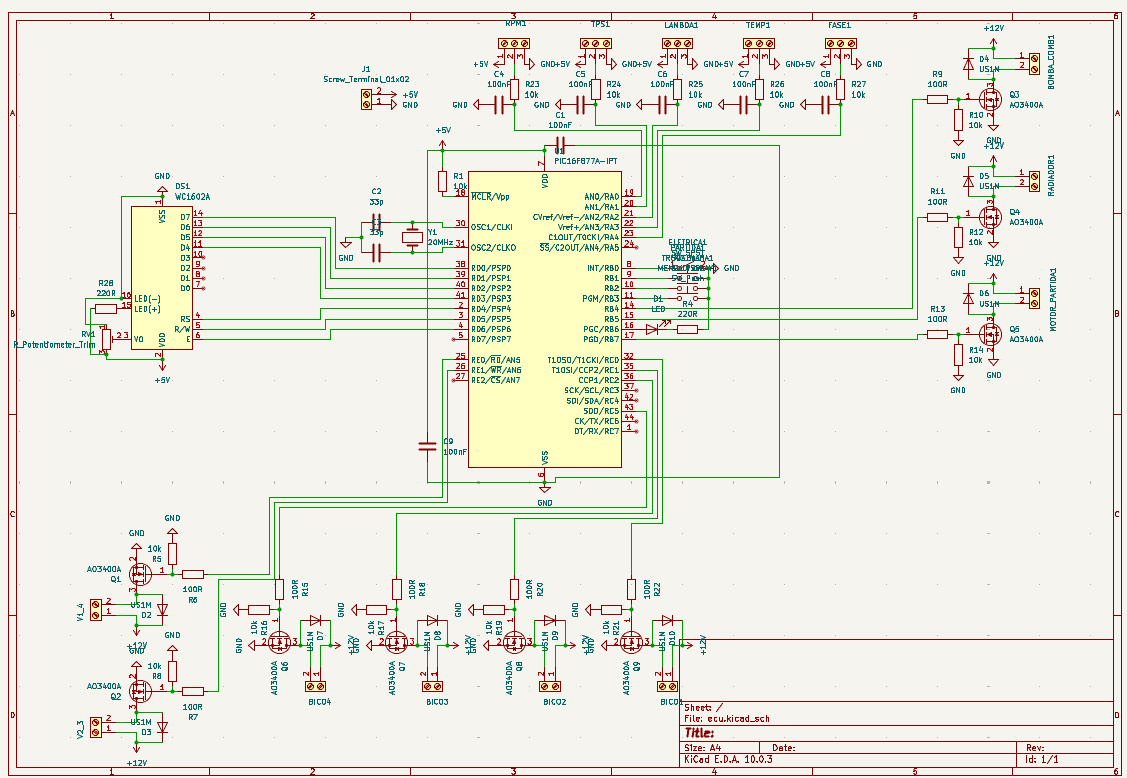Select the R23 10k resistor under RPM1
This screenshot has width=1127, height=778.
515,89
